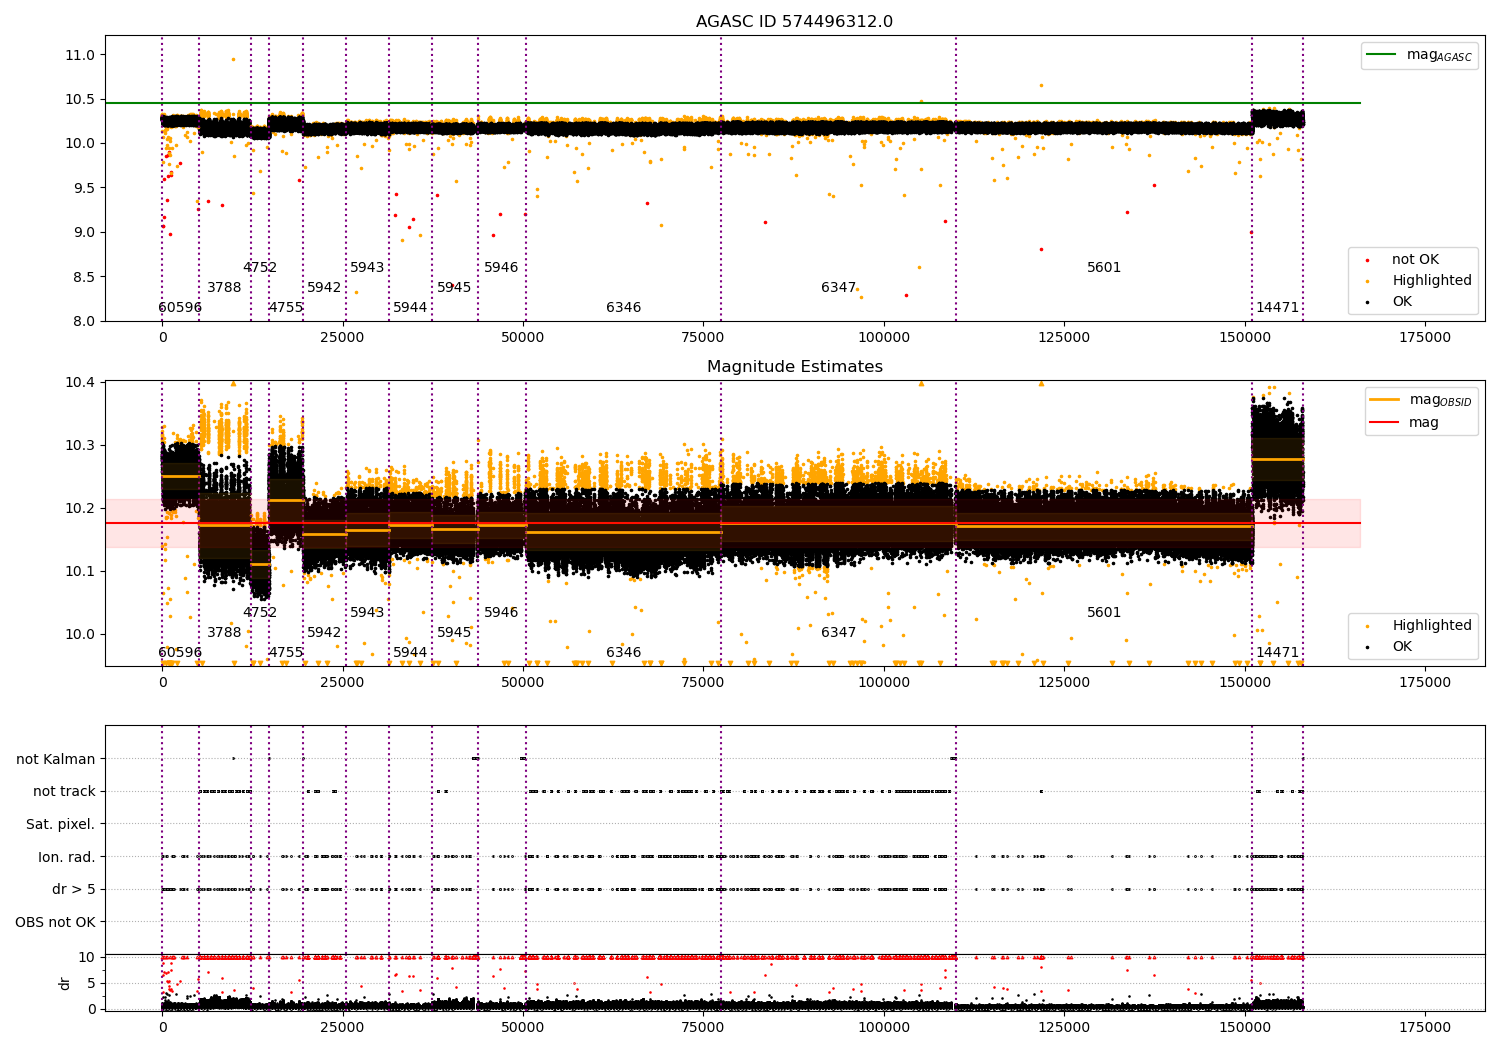
Task: Click the rotated 'dr' y-axis label
Action: 65,983
